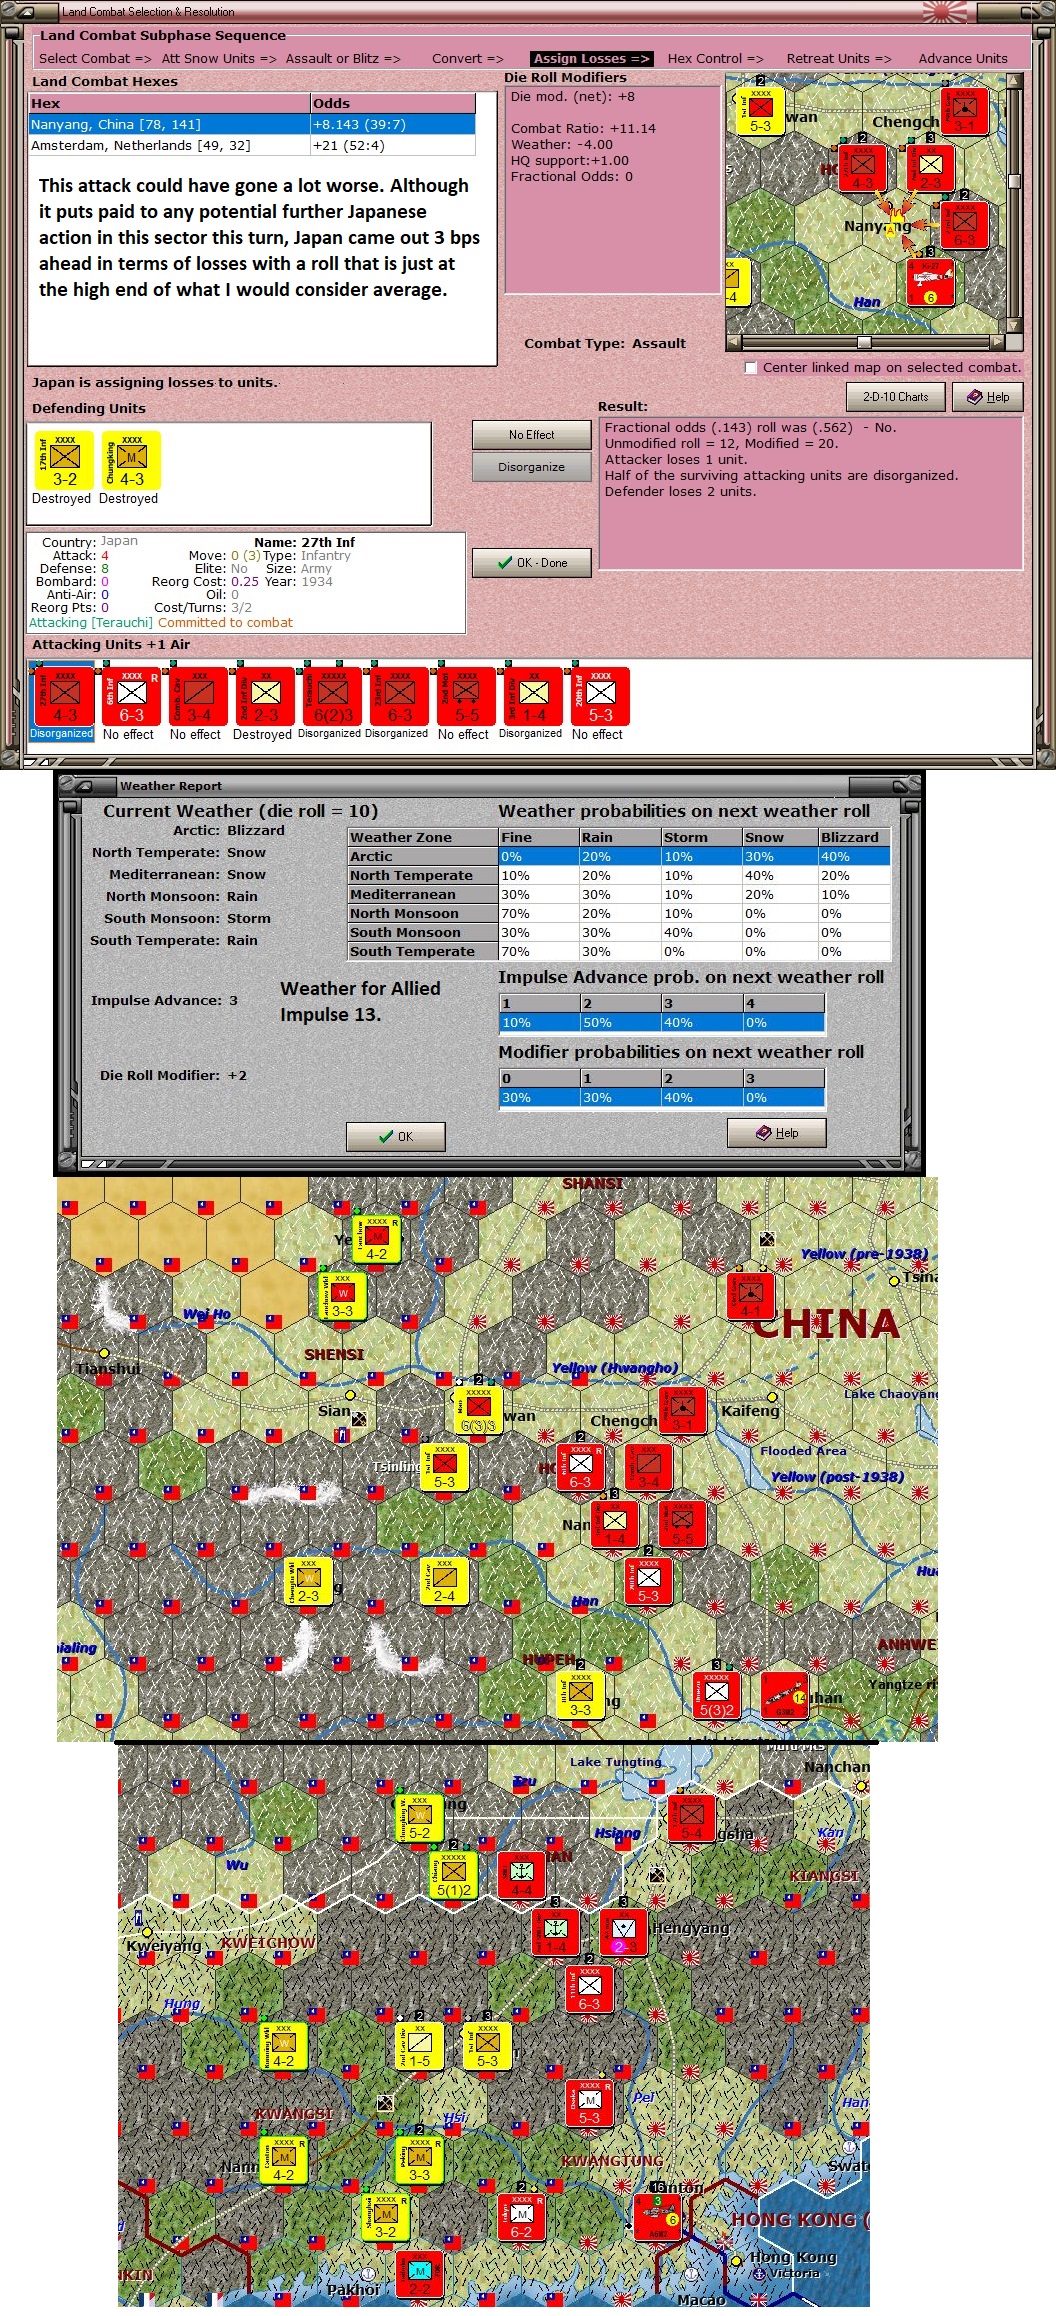Click the yellow 3-3 counter in Hupeh
Viewport: 1056px width, 2316px height.
point(580,1695)
